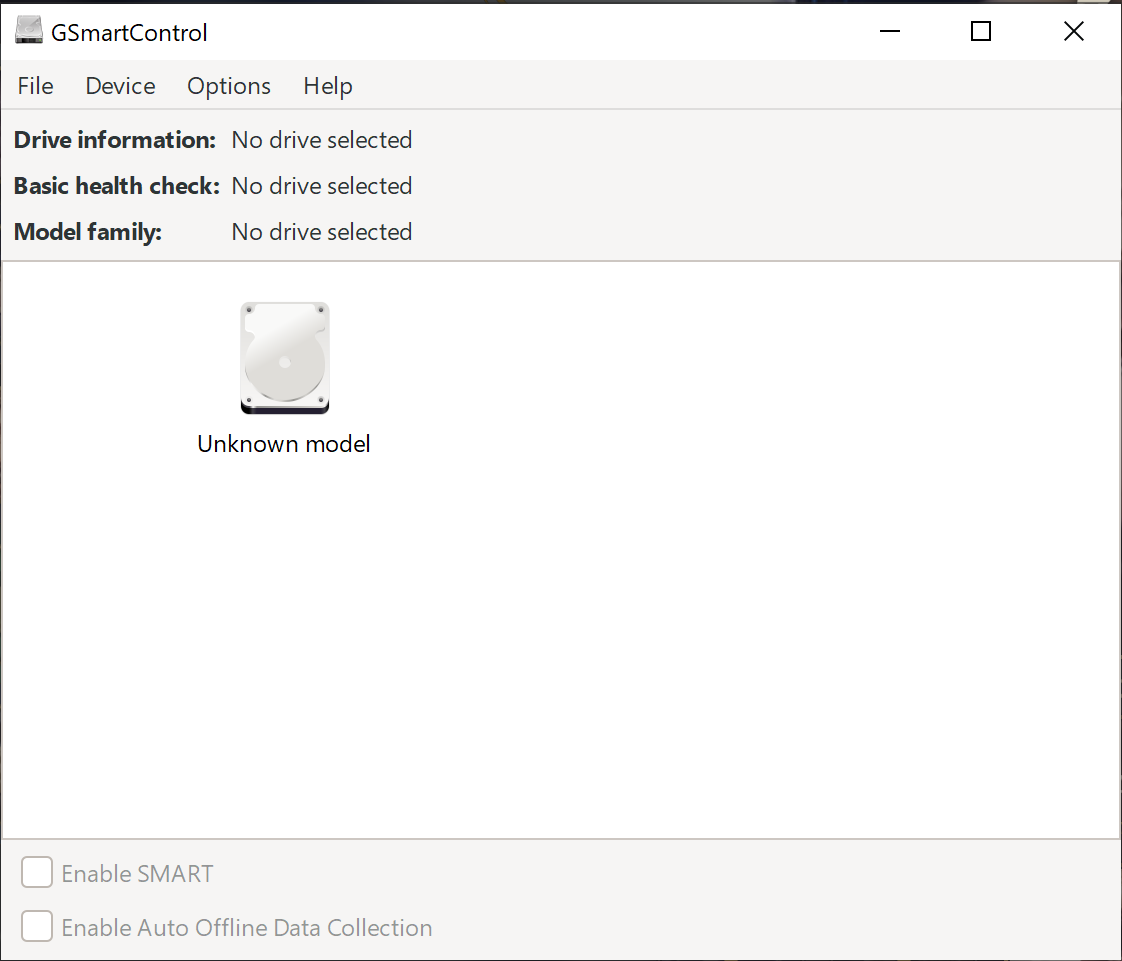Tick the Enable SMART checkbox
1122x961 pixels.
pos(36,872)
